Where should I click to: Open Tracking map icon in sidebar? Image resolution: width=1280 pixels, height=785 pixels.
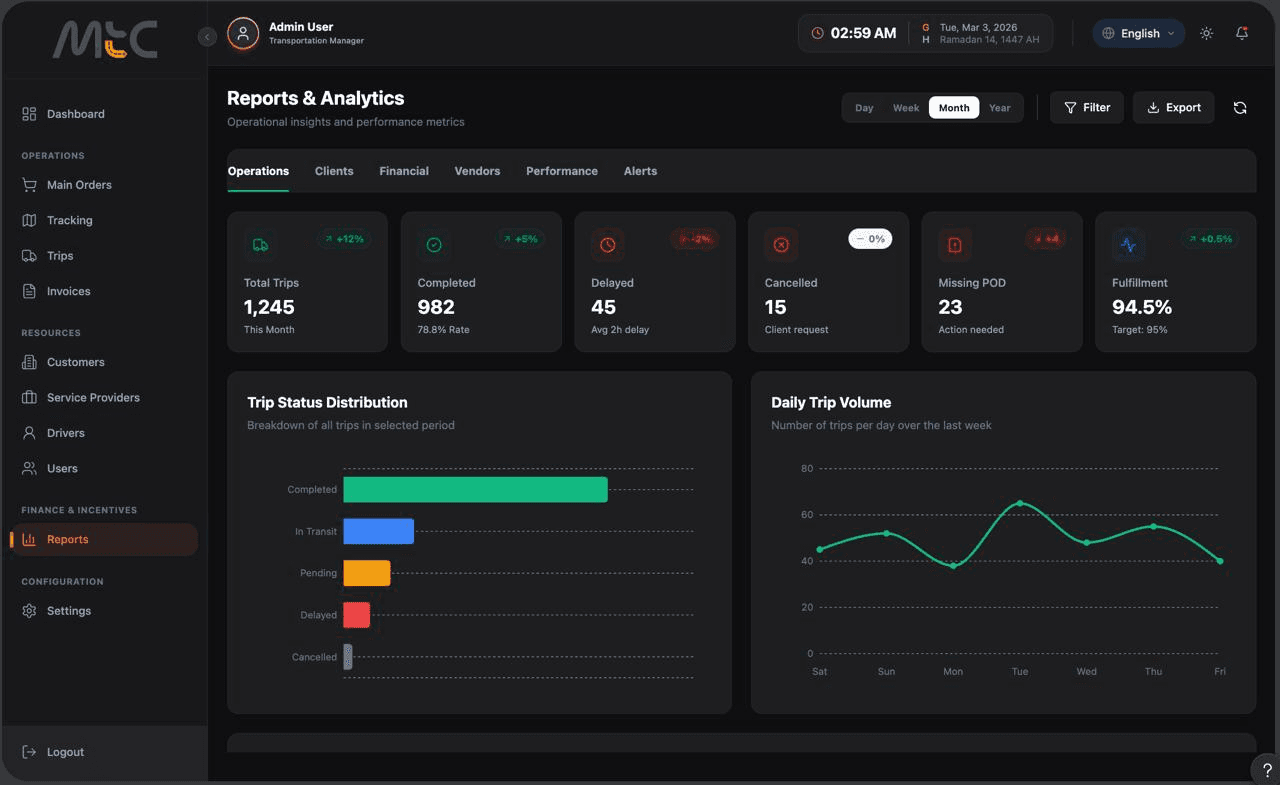pyautogui.click(x=29, y=220)
